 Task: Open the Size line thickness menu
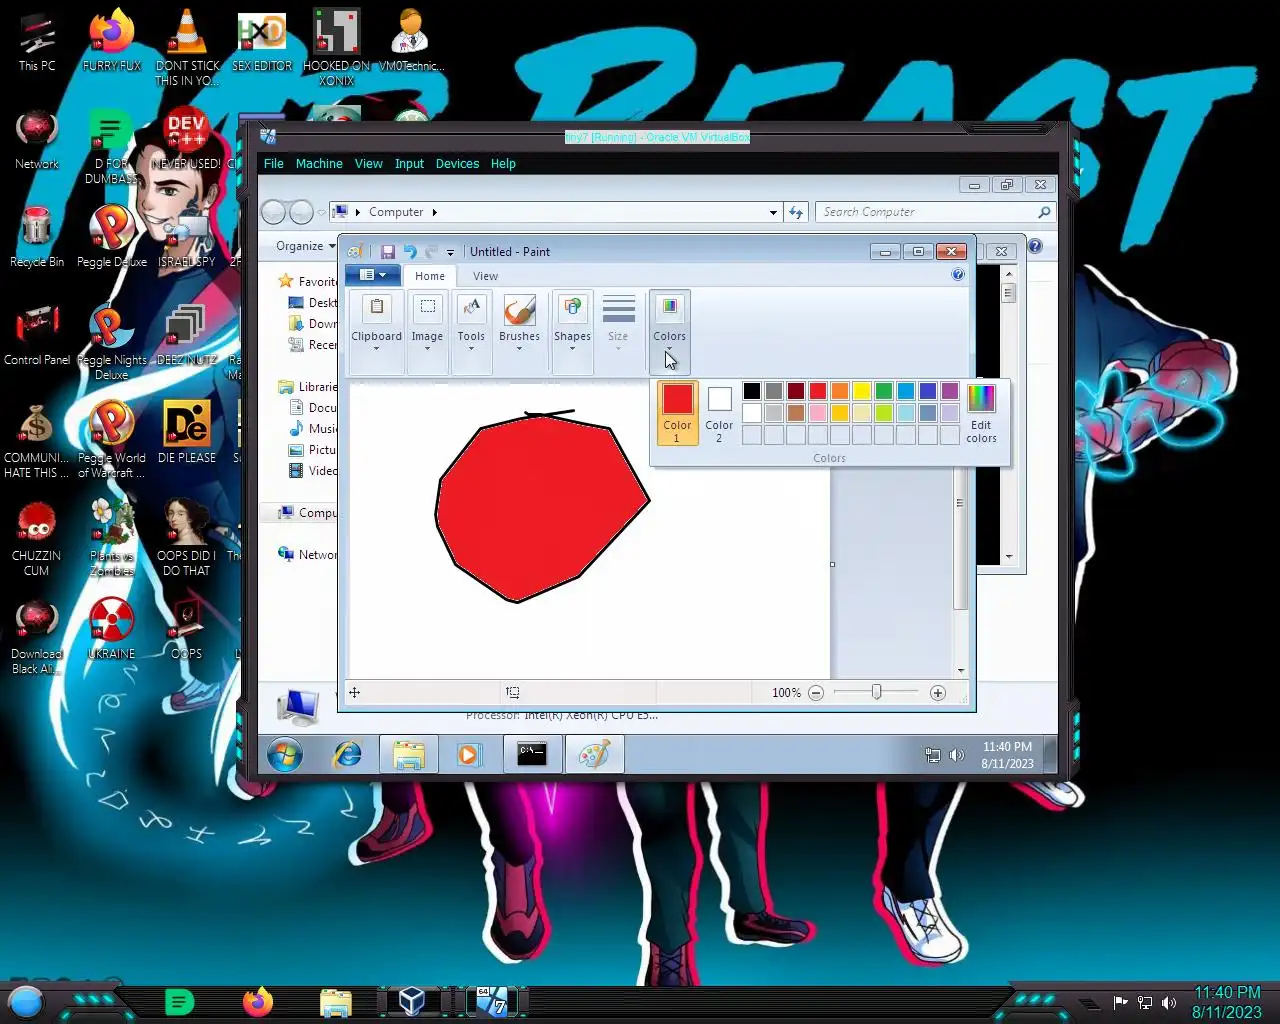pos(618,332)
